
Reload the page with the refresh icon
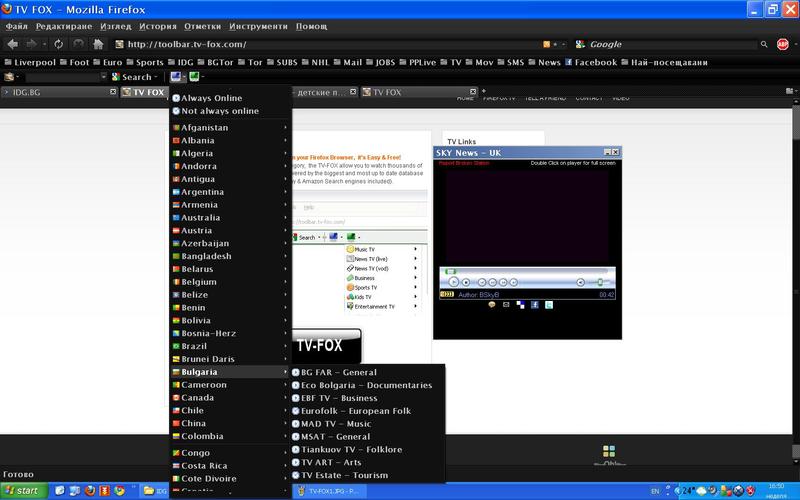click(59, 44)
